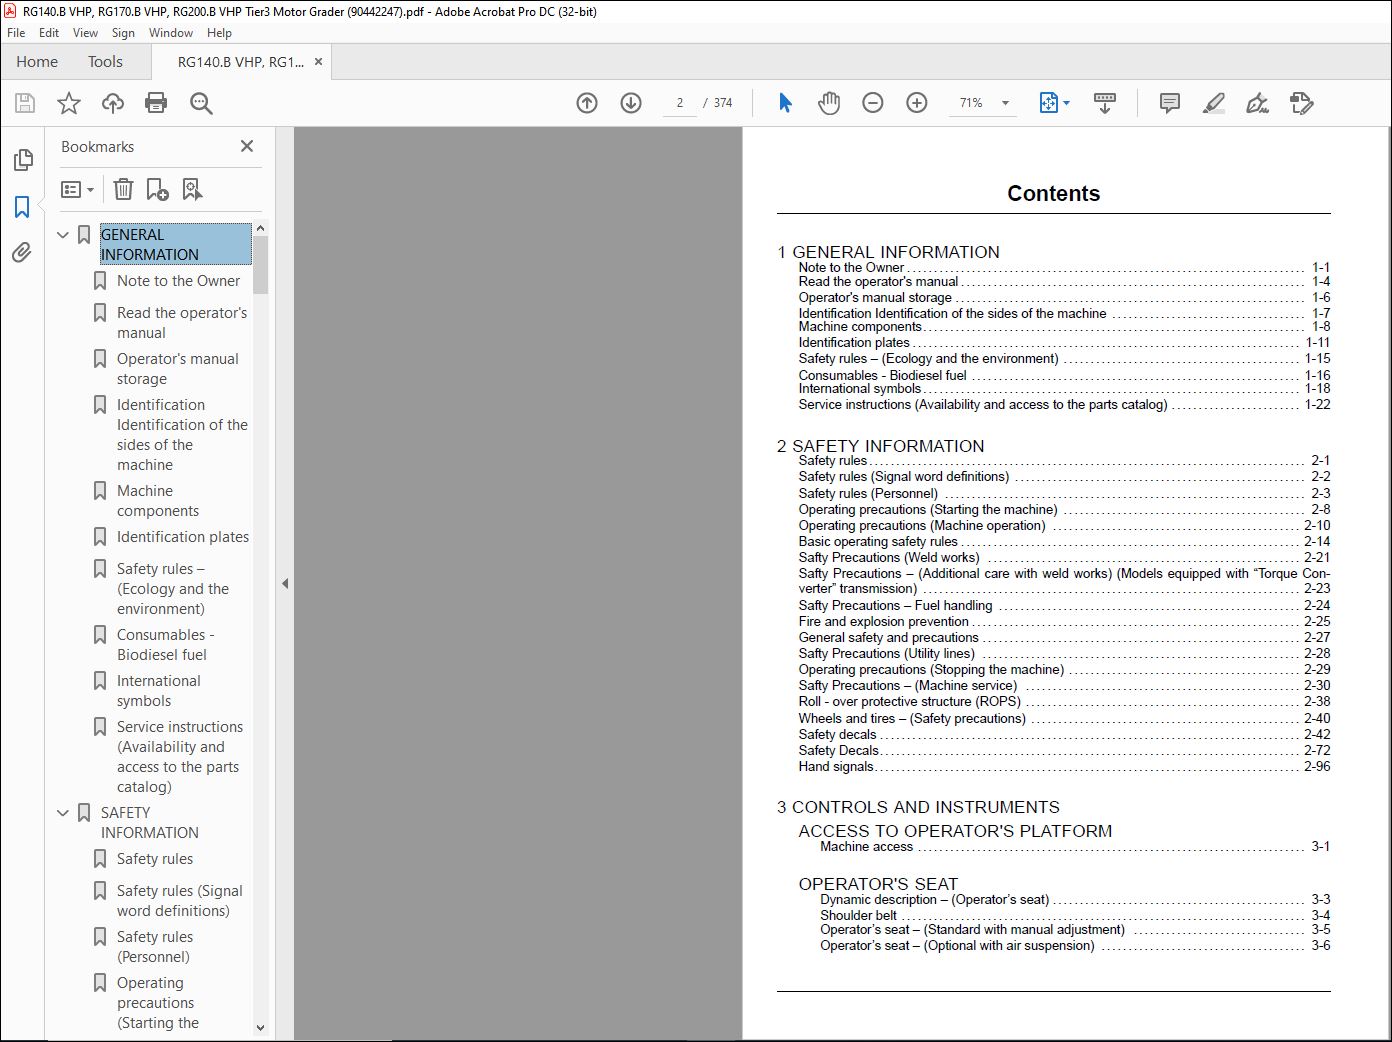This screenshot has height=1042, width=1392.
Task: Open the zoom level dropdown arrow
Action: coord(1005,103)
